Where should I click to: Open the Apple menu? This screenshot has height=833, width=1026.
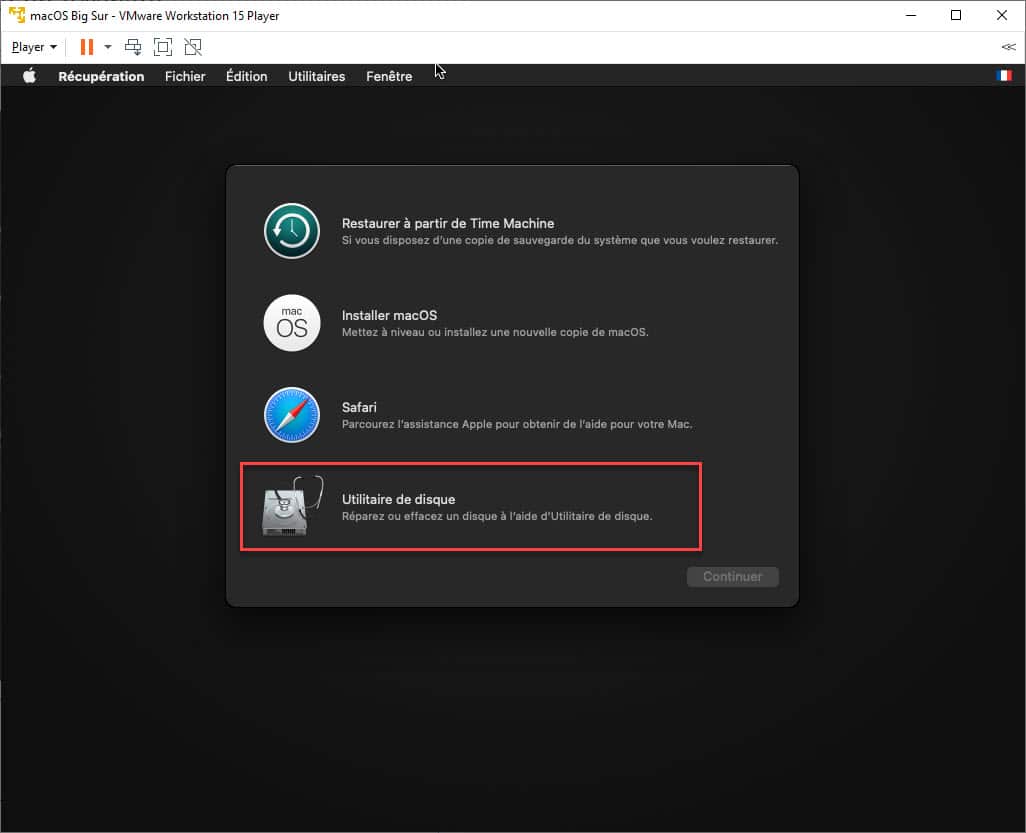pyautogui.click(x=29, y=76)
